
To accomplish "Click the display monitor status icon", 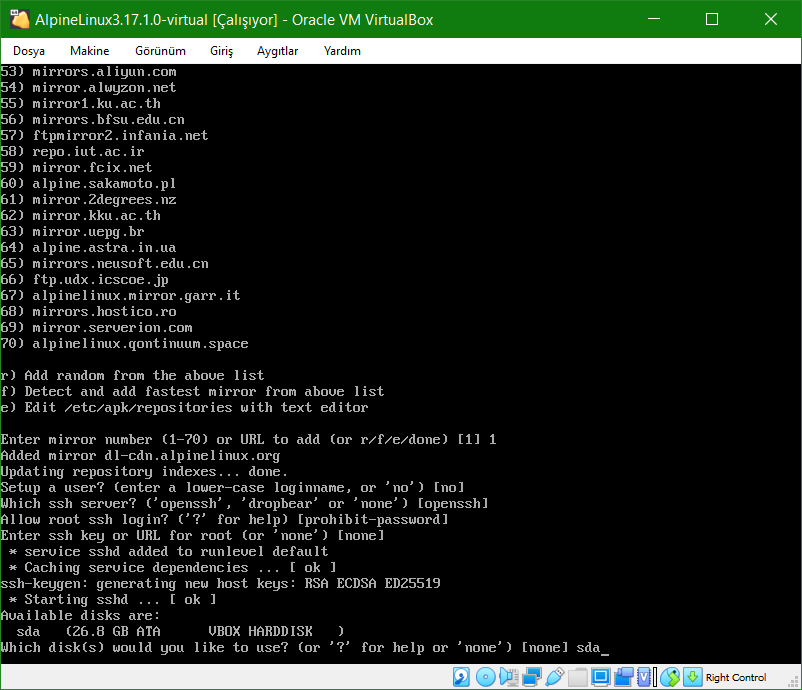I will coord(600,677).
